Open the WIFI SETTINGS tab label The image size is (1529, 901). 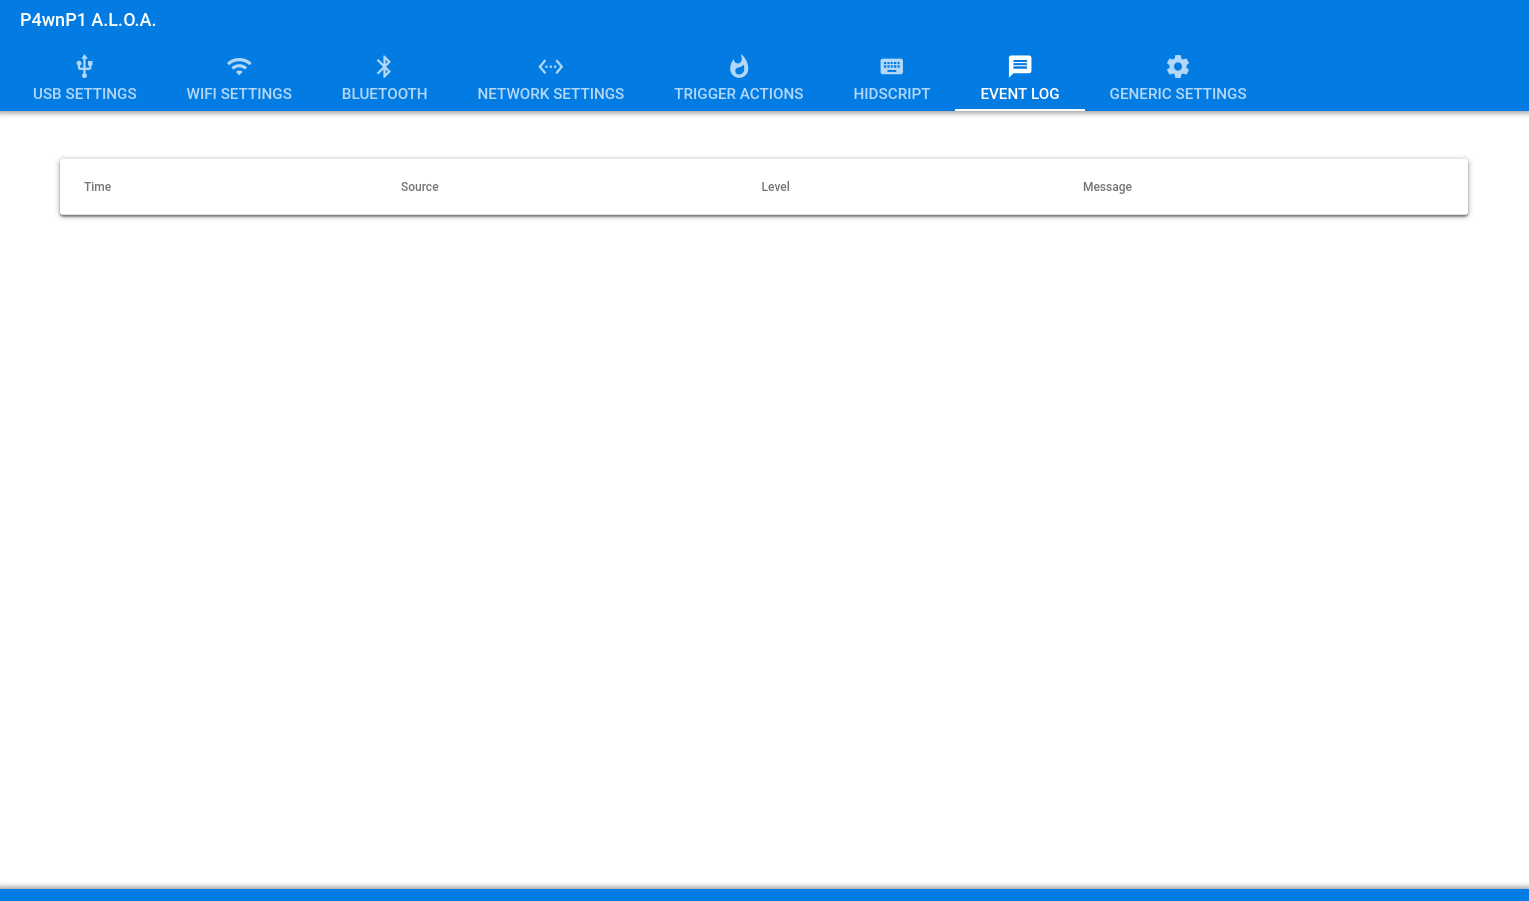coord(239,94)
